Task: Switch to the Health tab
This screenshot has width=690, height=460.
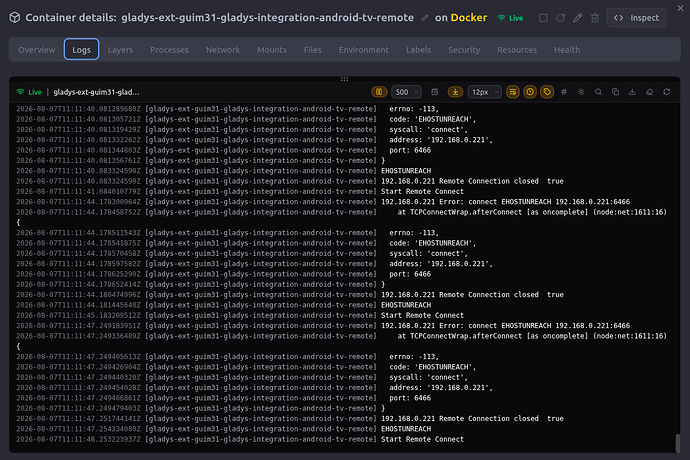Action: click(x=567, y=50)
